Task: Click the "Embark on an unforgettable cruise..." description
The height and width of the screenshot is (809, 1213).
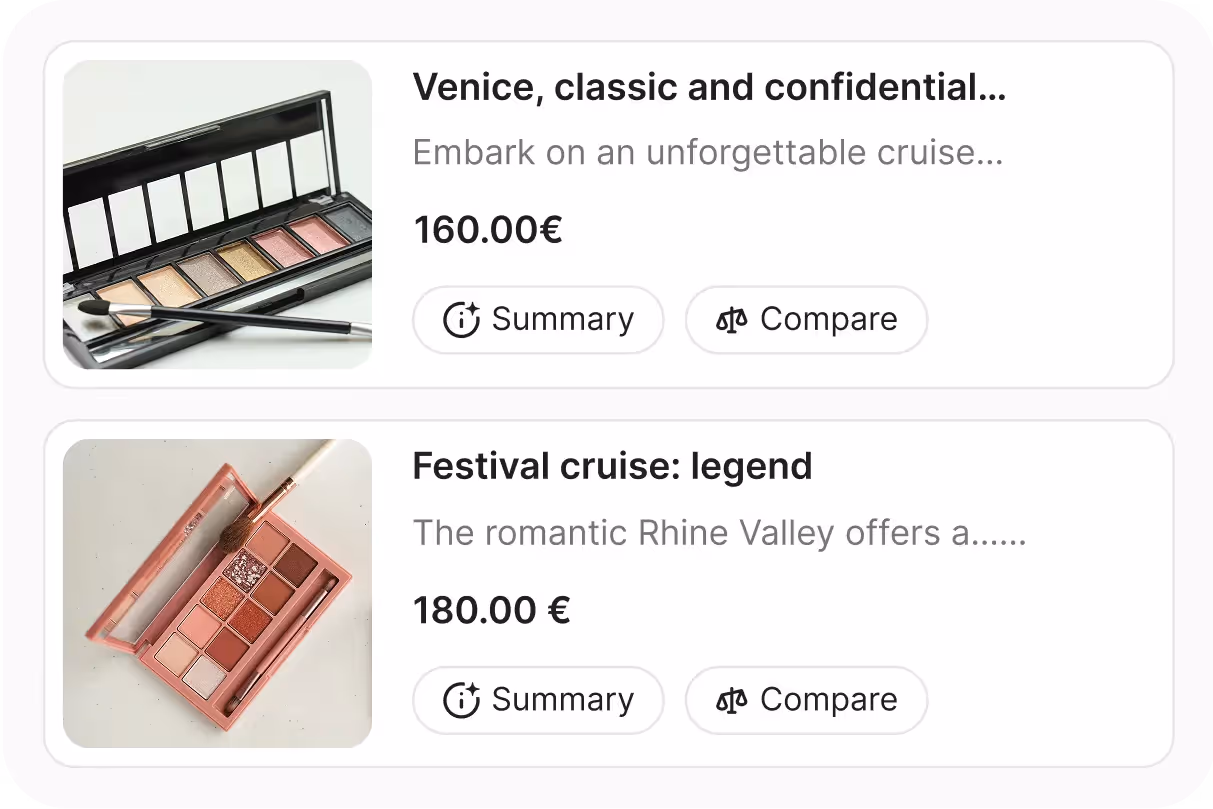Action: tap(707, 153)
